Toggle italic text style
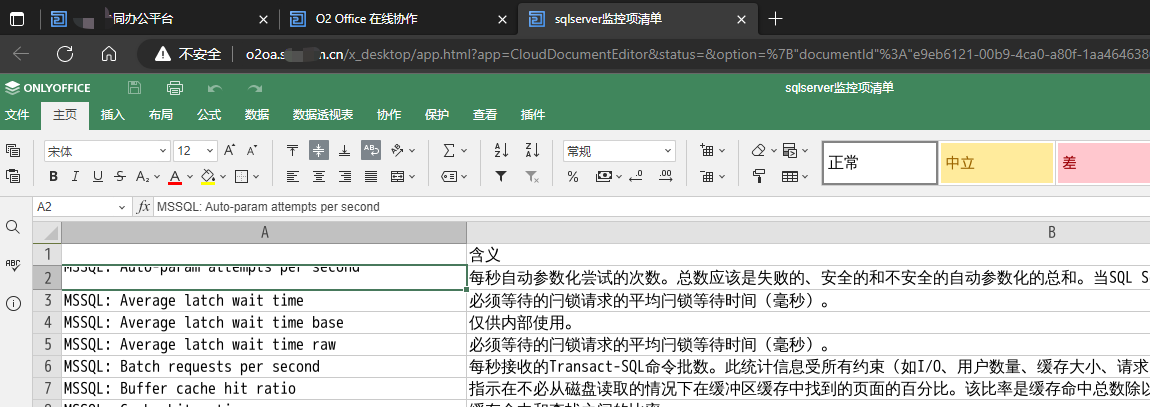Image resolution: width=1150 pixels, height=407 pixels. coord(75,177)
